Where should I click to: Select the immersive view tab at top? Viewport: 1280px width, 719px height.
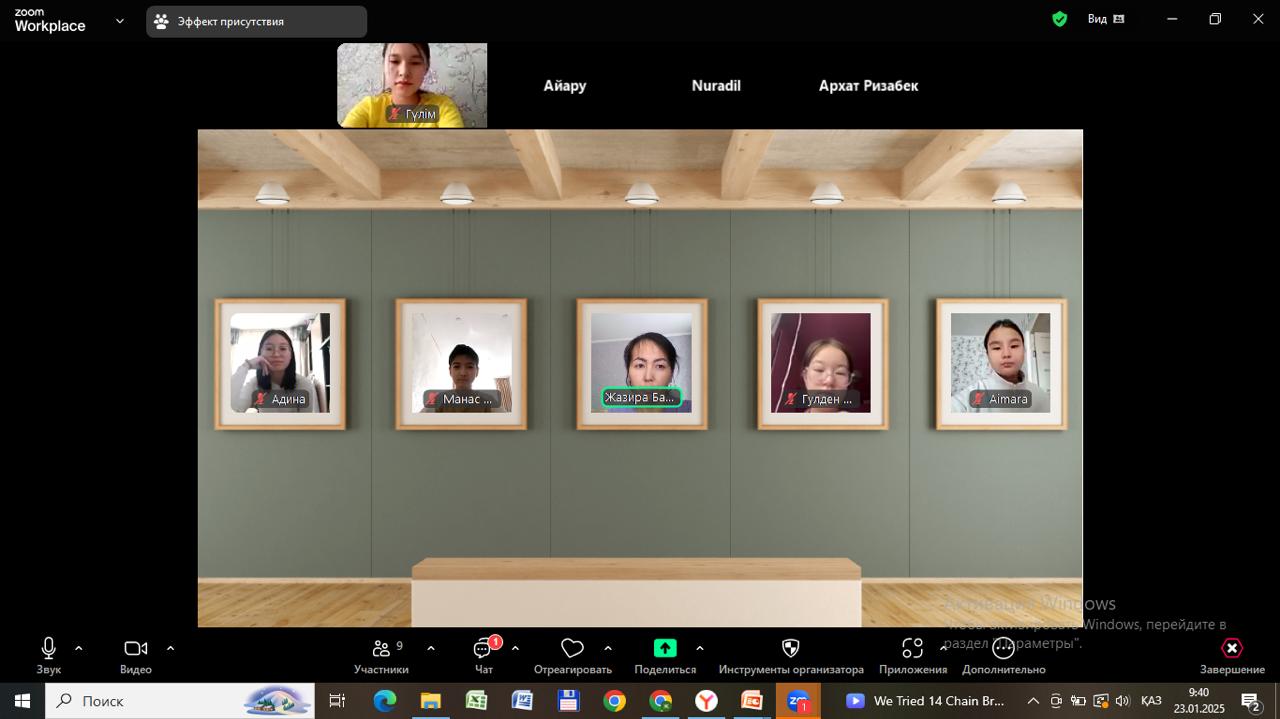256,21
